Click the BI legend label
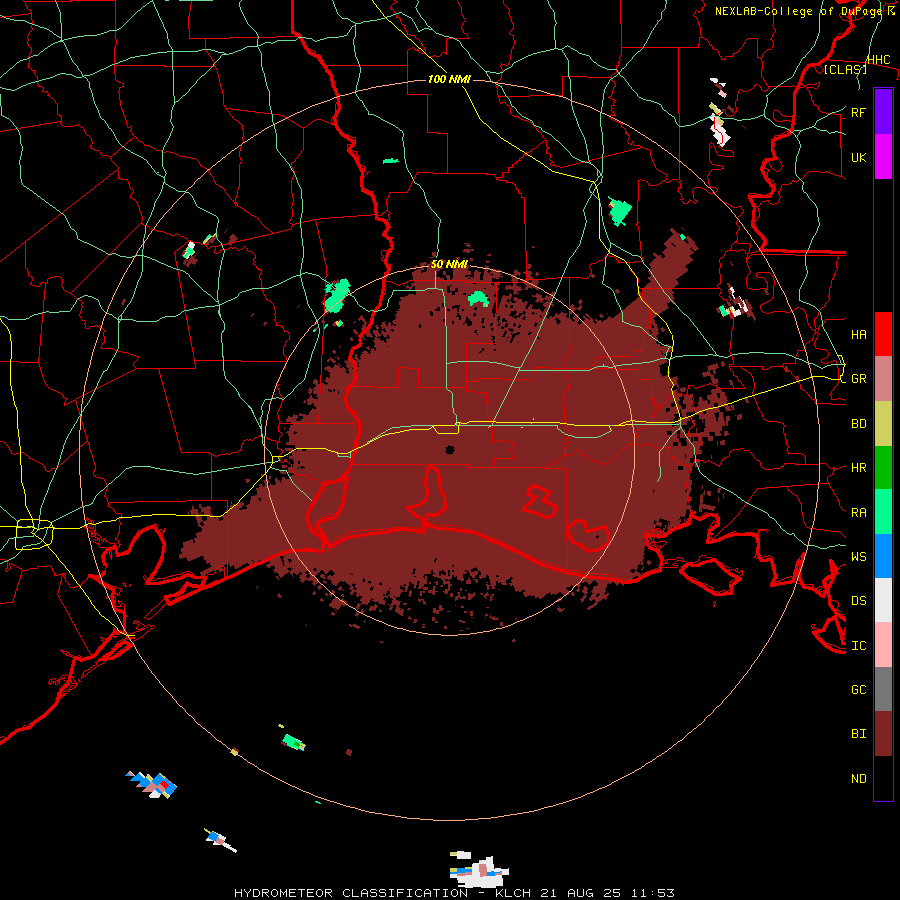Viewport: 900px width, 900px height. coord(858,734)
